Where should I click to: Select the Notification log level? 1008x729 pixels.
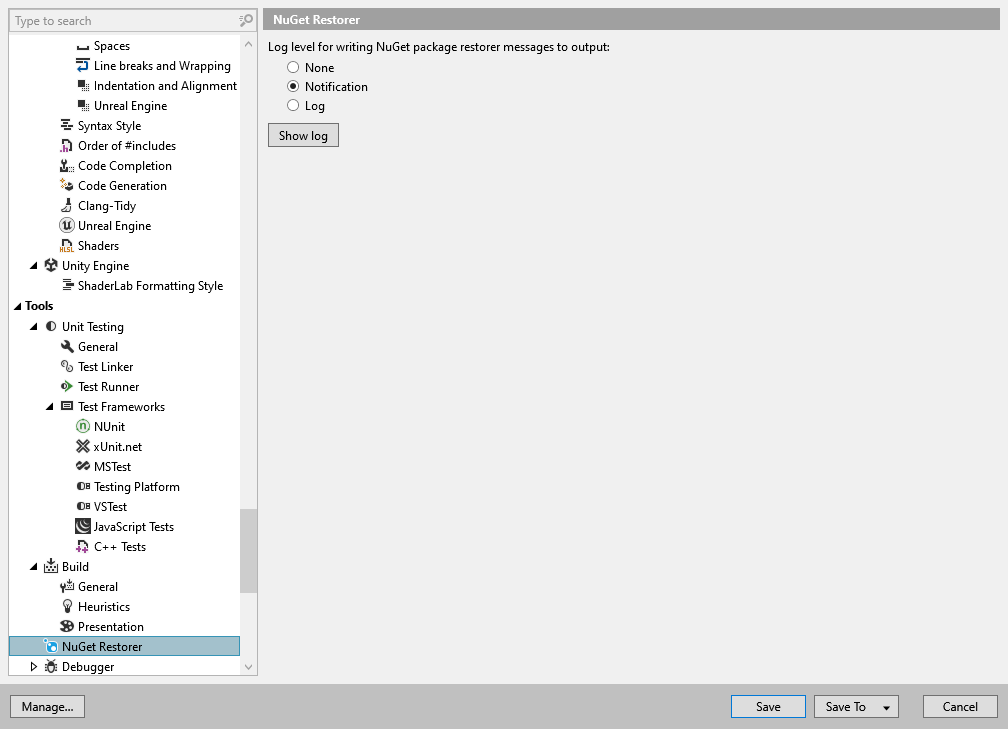[293, 86]
